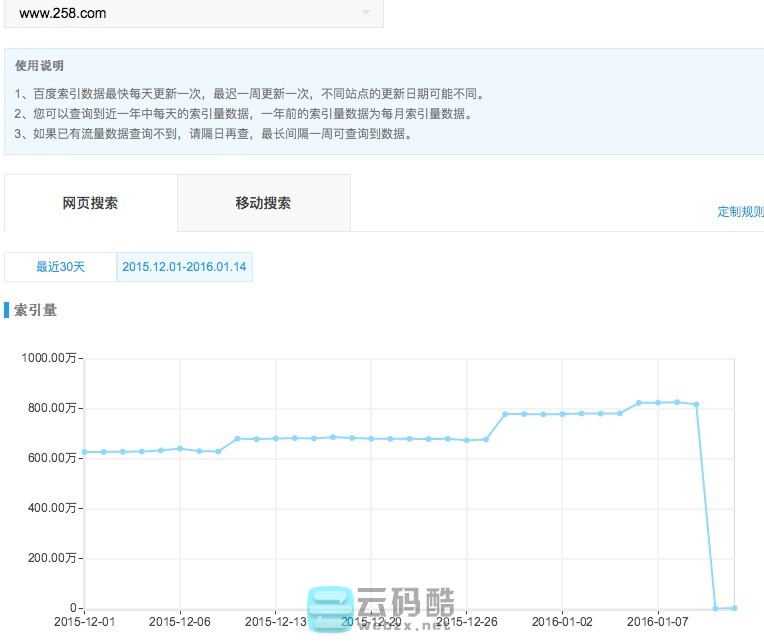Click the first zero-value point after the drop

(715, 607)
